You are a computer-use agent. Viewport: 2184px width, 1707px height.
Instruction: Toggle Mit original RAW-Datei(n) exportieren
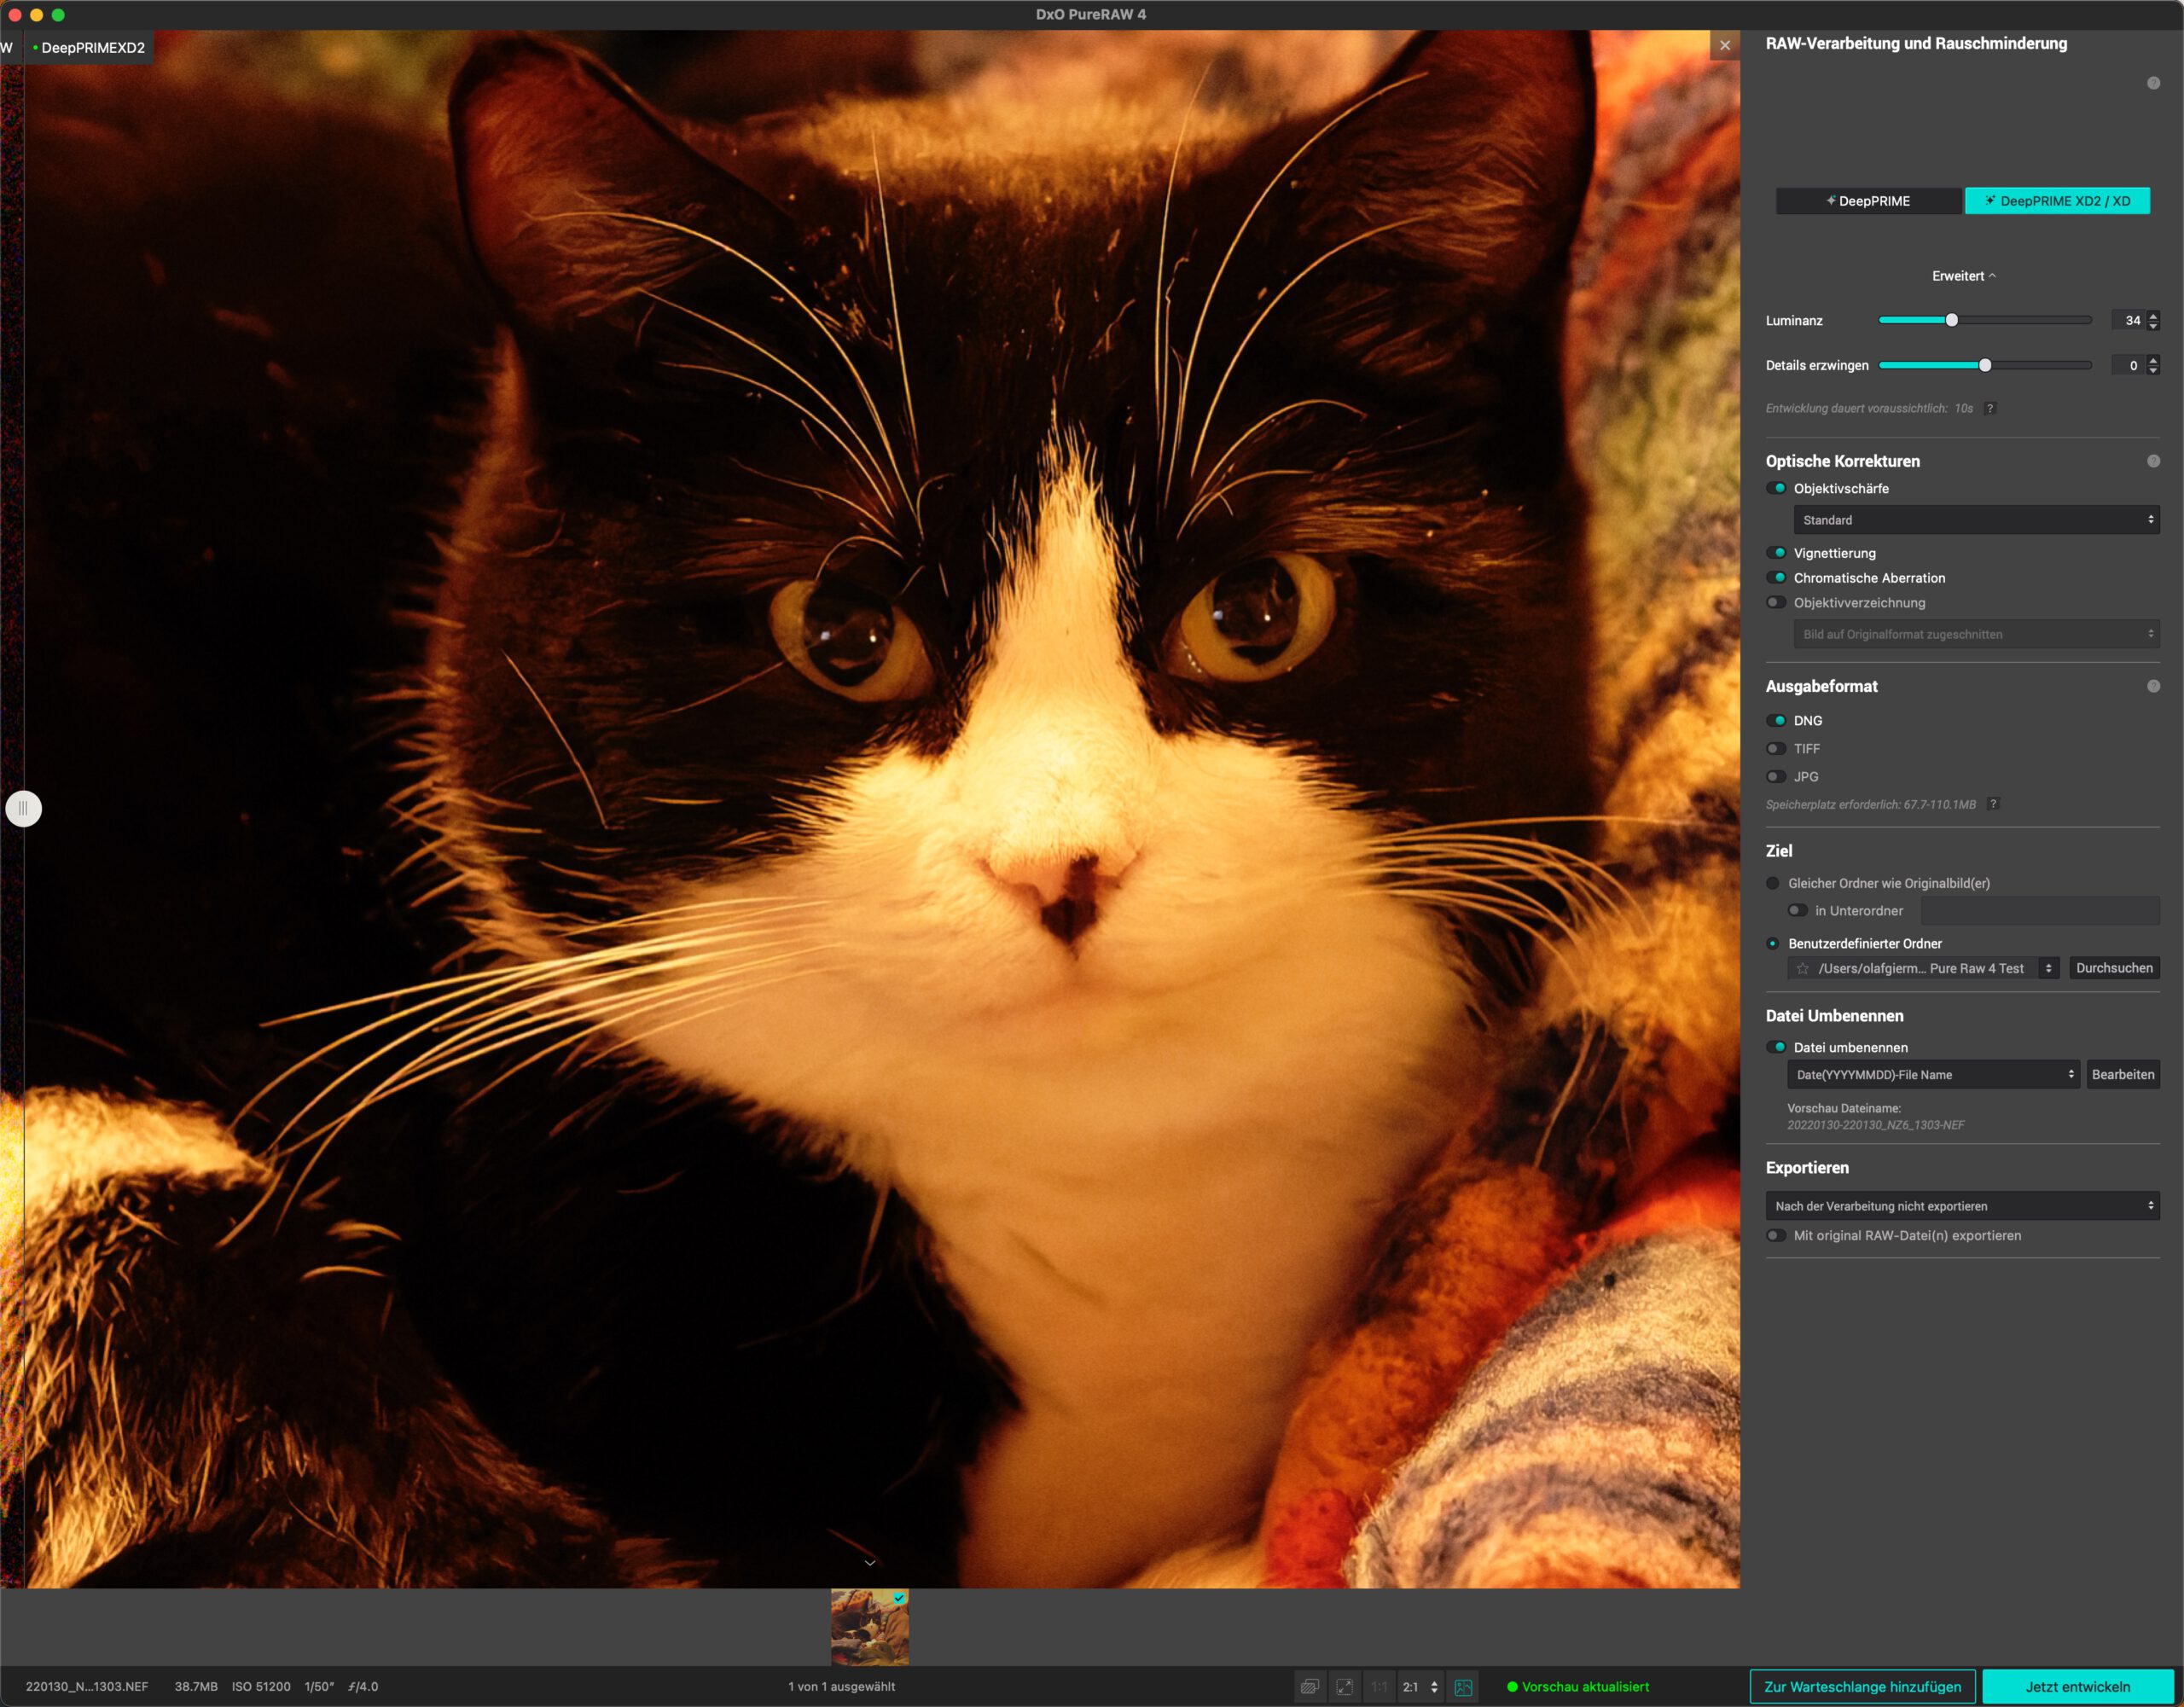tap(1777, 1236)
